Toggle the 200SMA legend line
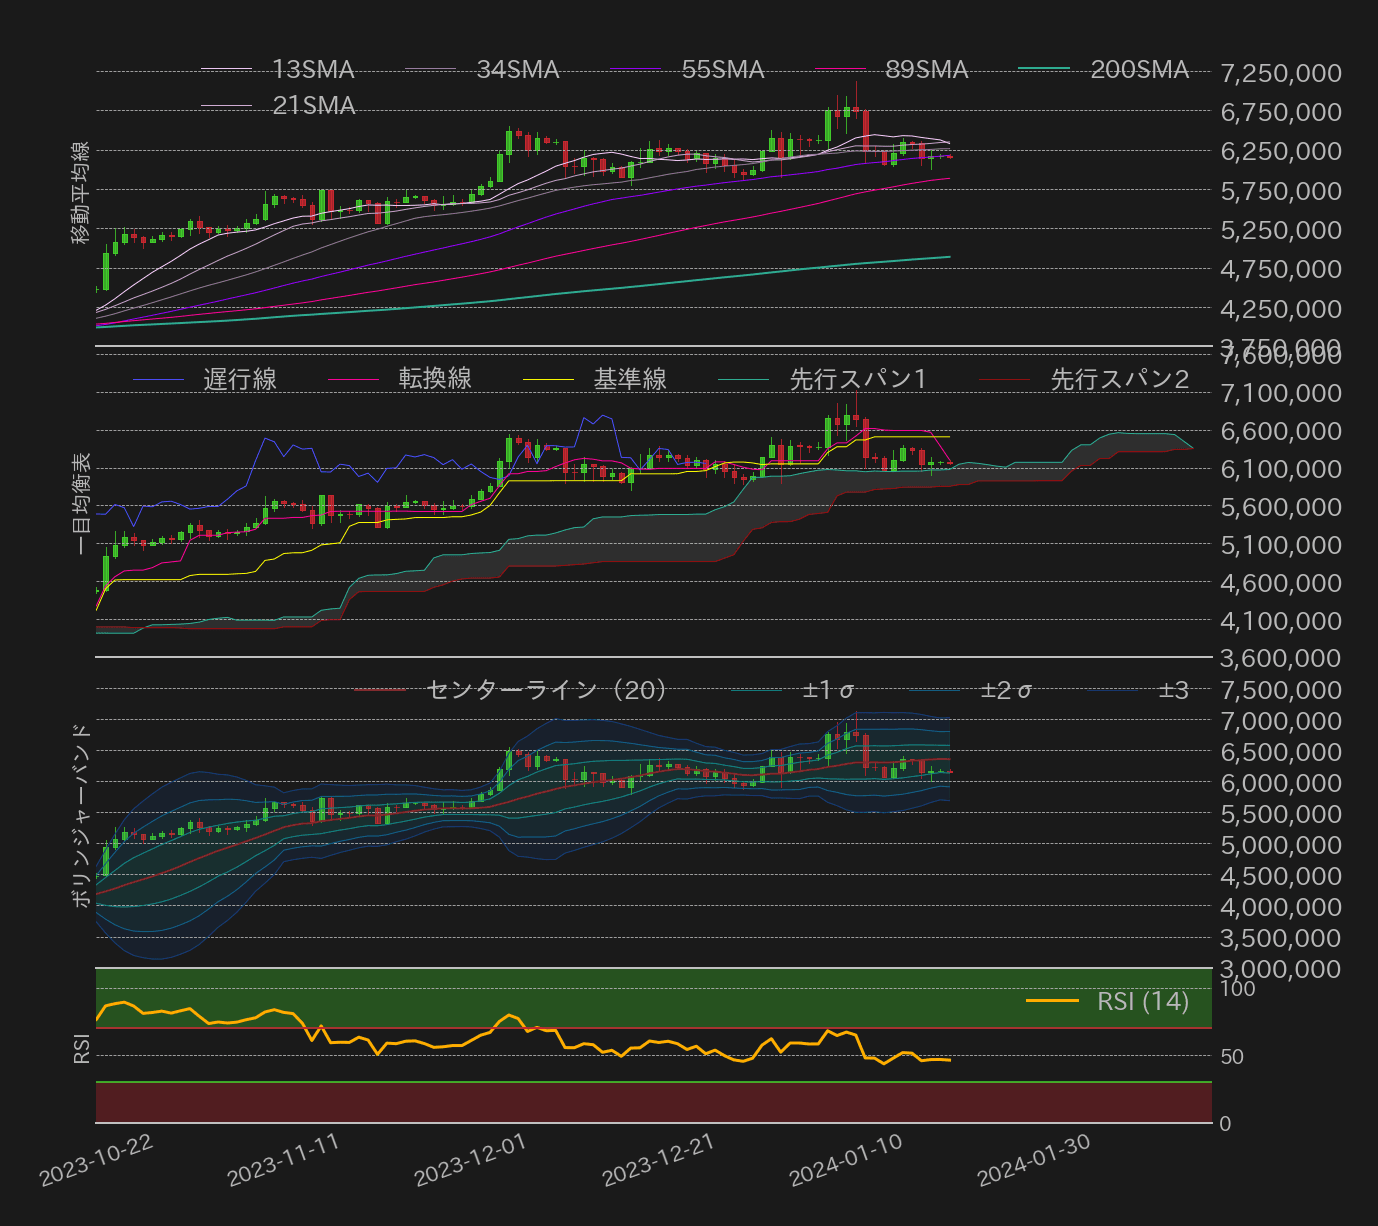The width and height of the screenshot is (1378, 1226). (x=1142, y=70)
